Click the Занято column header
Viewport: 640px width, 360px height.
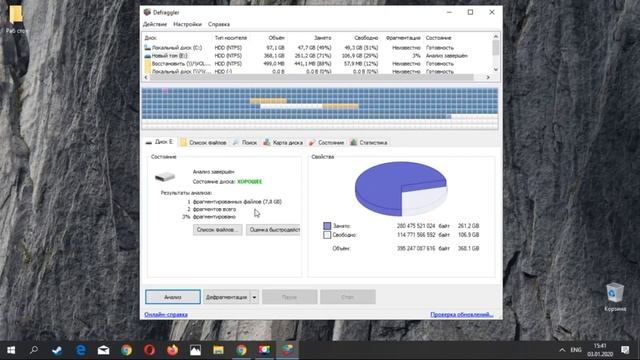[x=322, y=38]
